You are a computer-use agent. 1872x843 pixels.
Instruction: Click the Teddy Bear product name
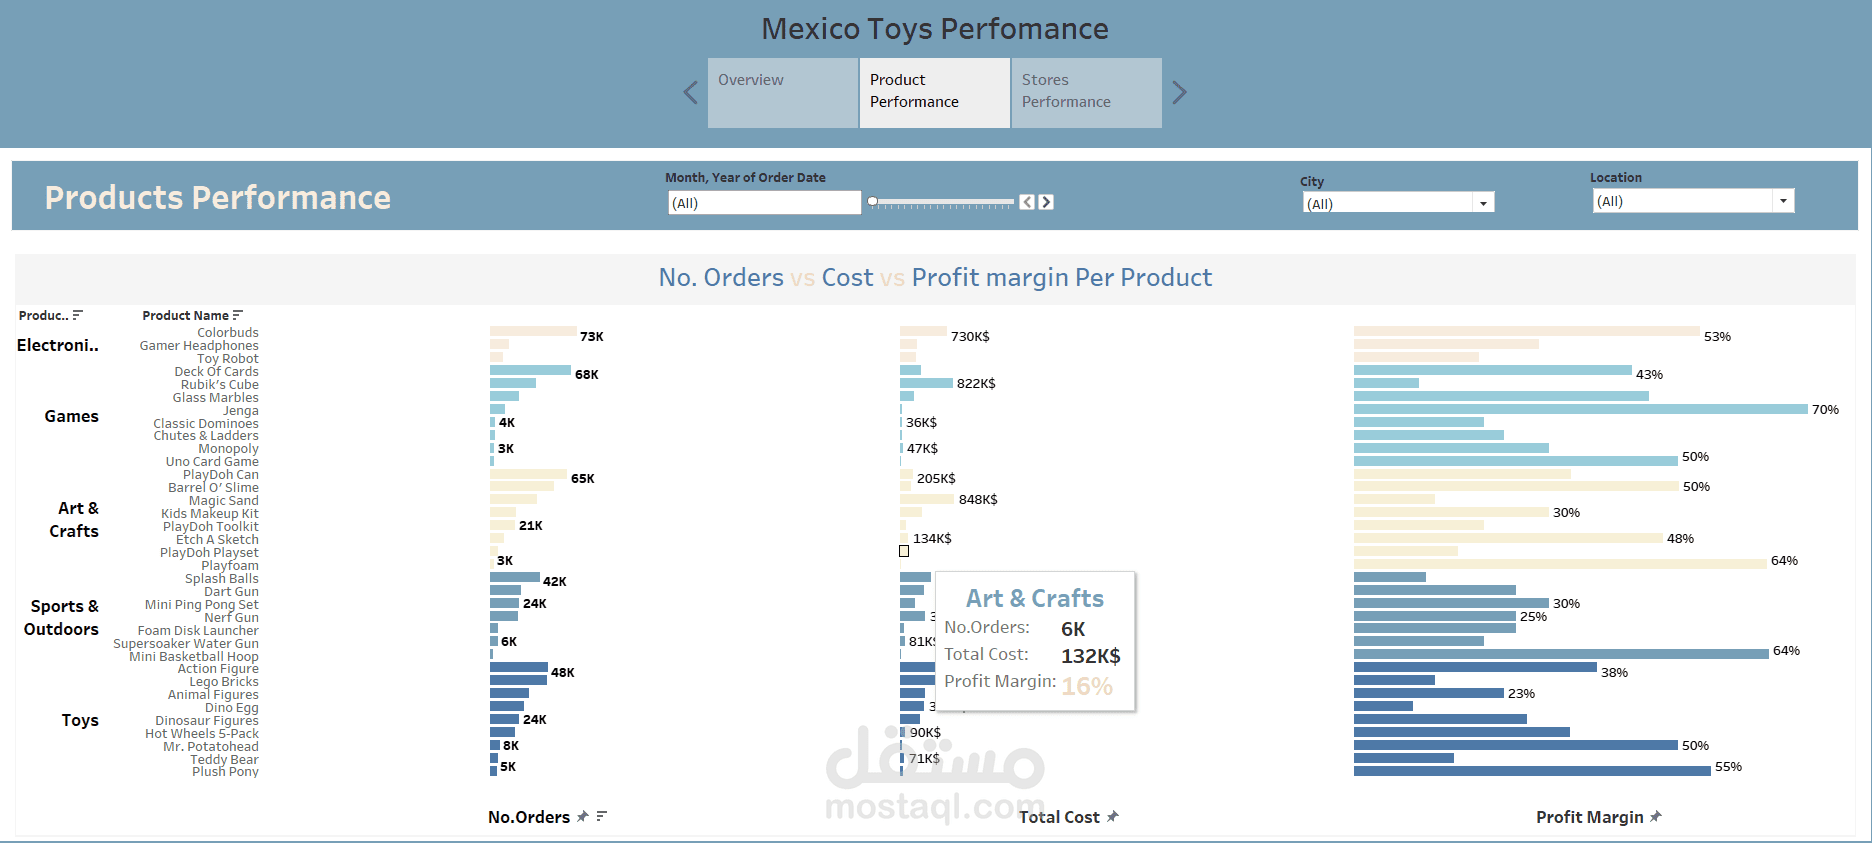(x=225, y=760)
